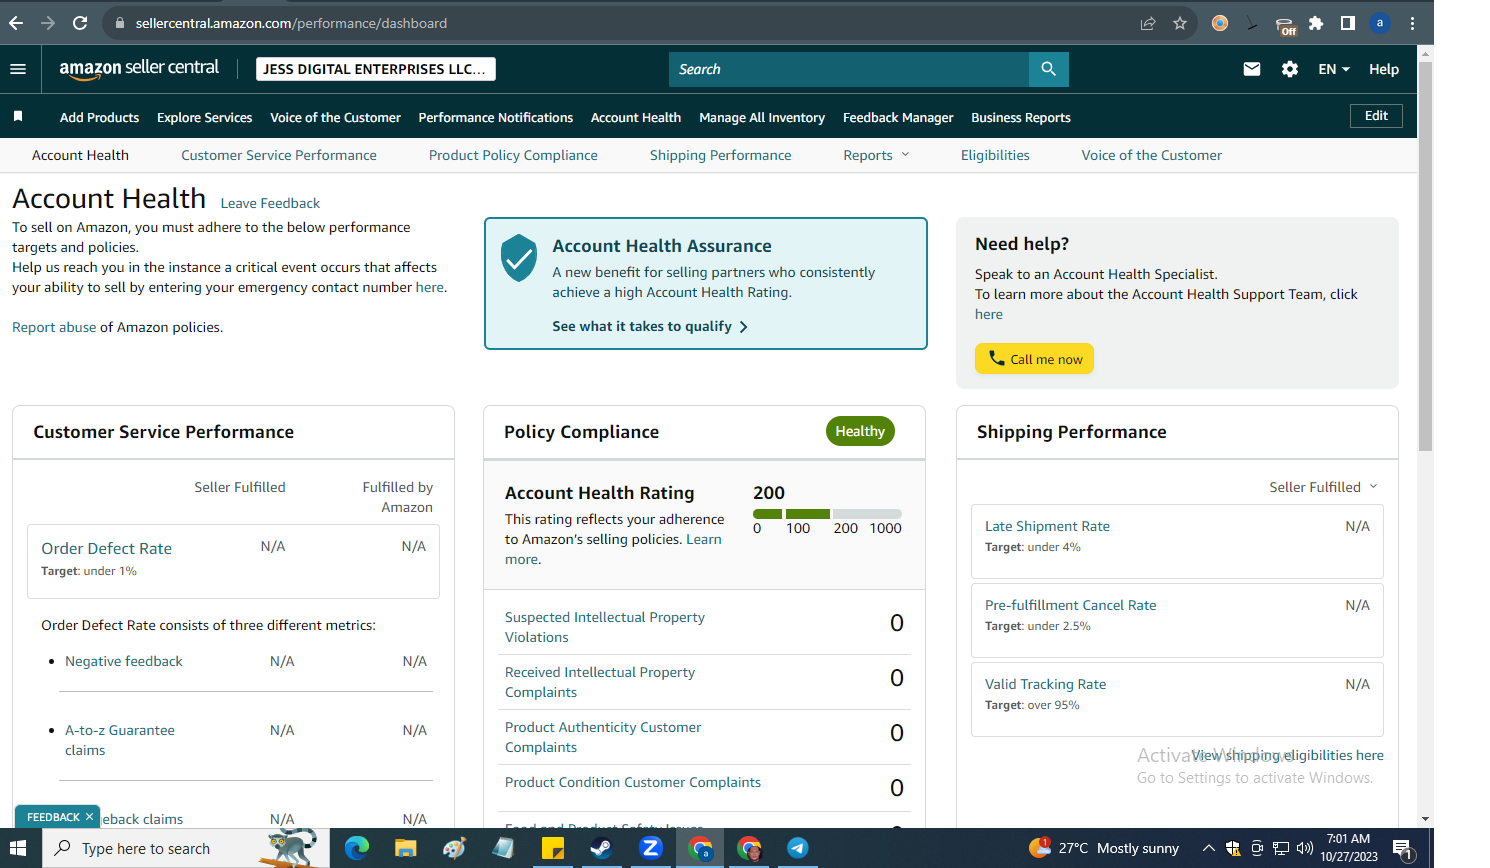Open the Pre-fulfillment Cancel Rate link
1490x868 pixels.
1070,605
